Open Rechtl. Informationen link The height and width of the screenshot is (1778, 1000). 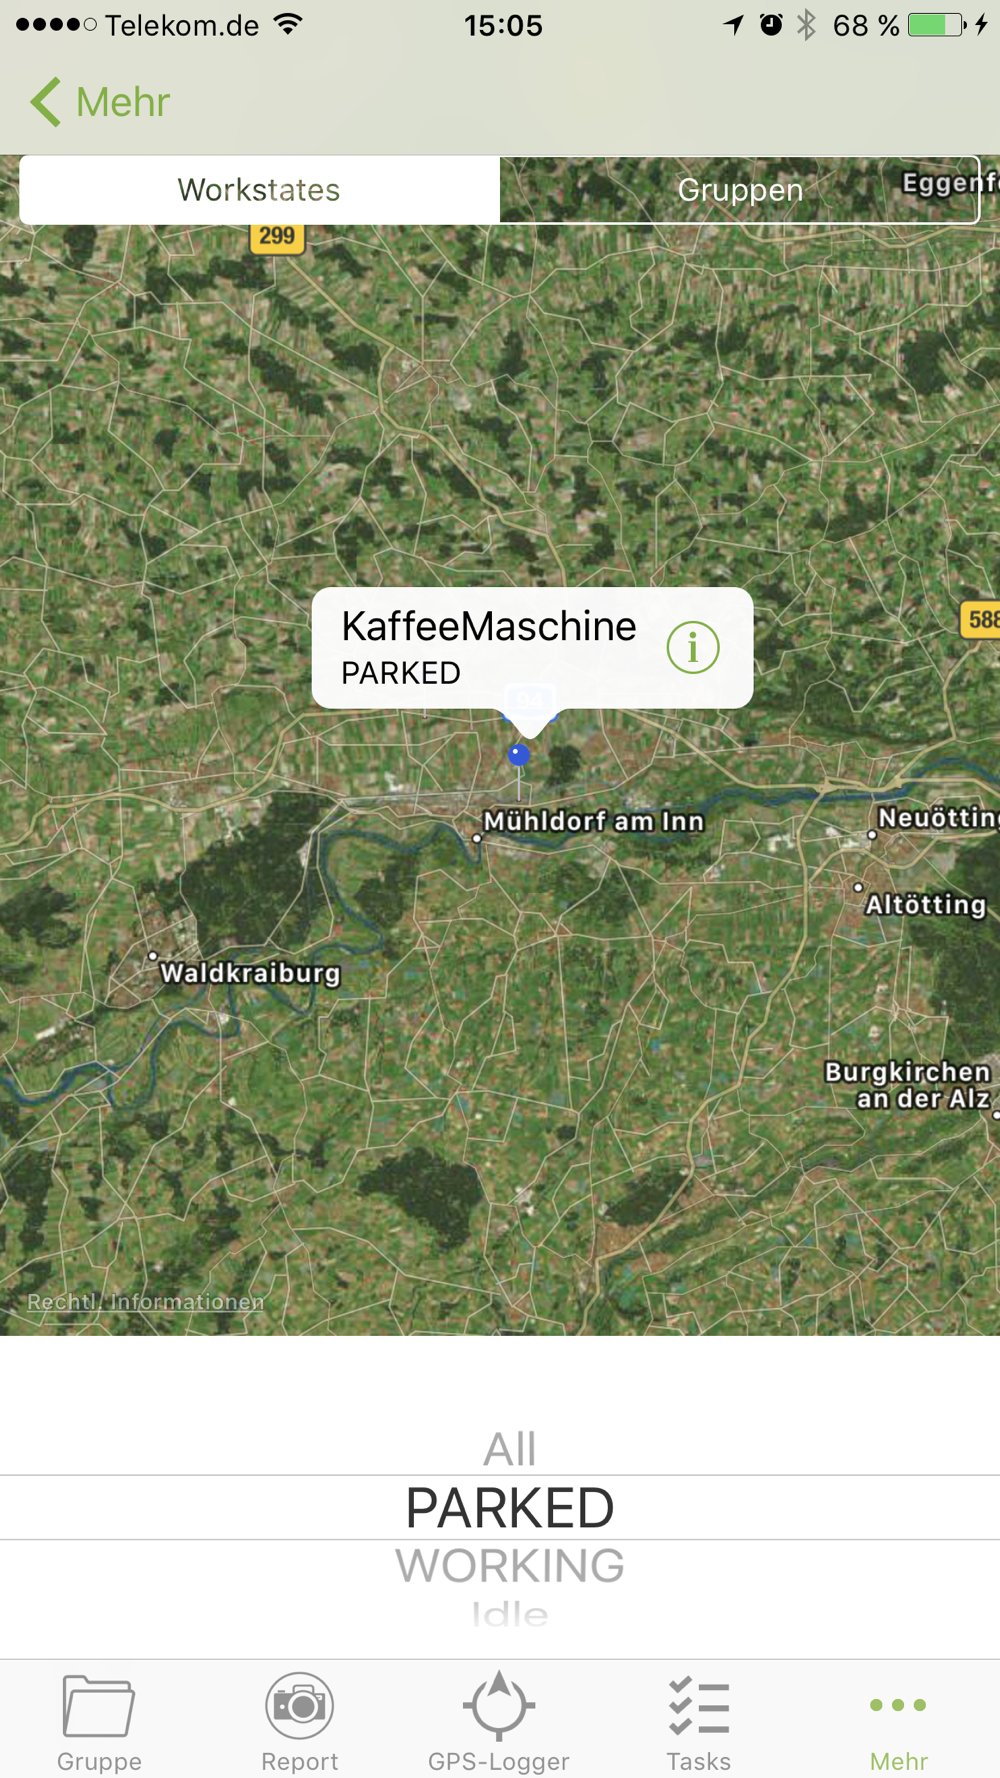[x=146, y=1301]
